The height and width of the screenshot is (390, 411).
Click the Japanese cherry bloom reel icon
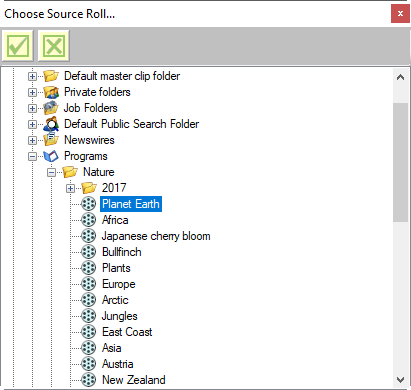point(89,236)
